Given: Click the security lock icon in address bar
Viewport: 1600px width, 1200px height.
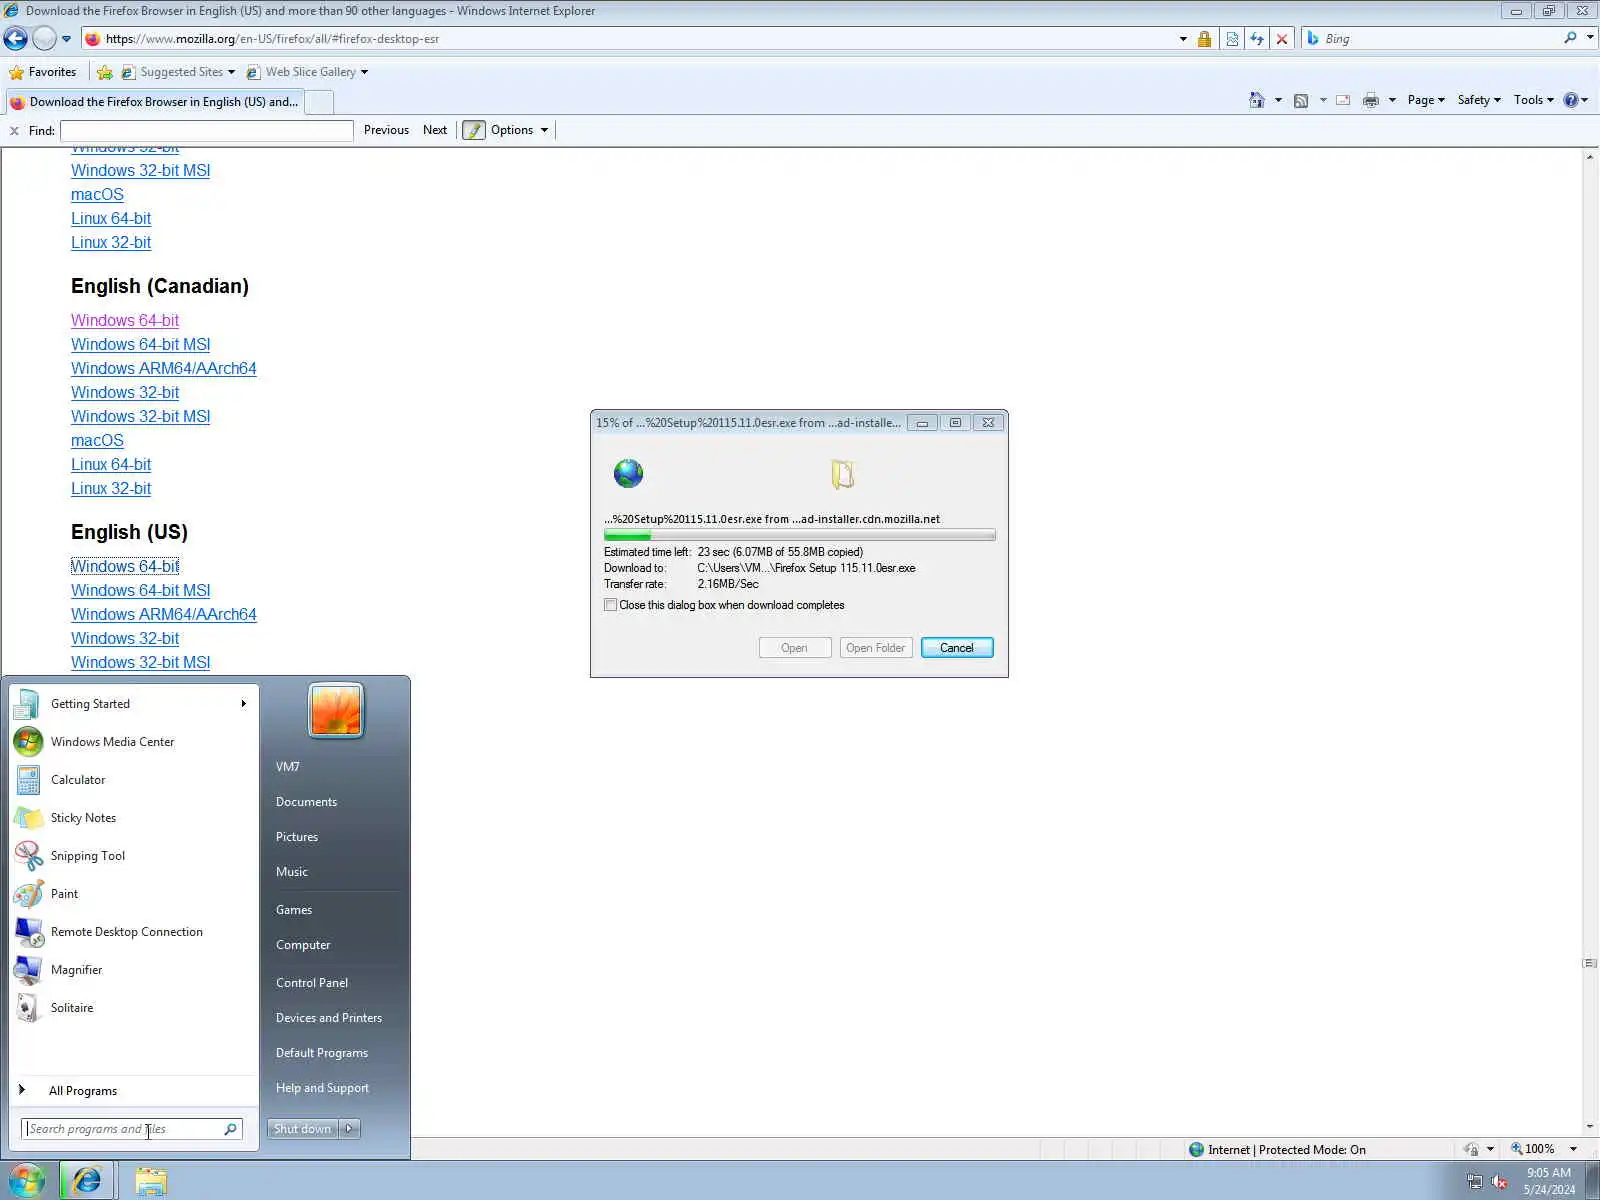Looking at the screenshot, I should pos(1205,39).
